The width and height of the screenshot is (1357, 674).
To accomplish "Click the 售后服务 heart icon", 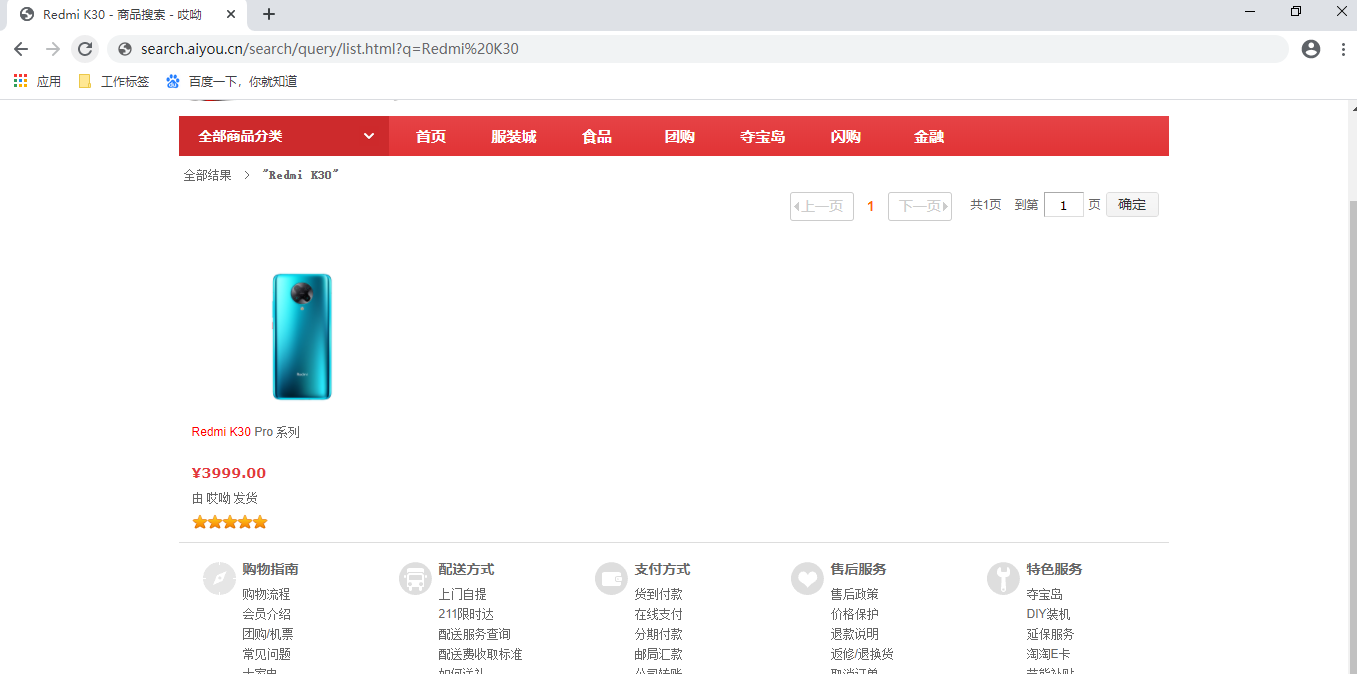I will (x=807, y=578).
